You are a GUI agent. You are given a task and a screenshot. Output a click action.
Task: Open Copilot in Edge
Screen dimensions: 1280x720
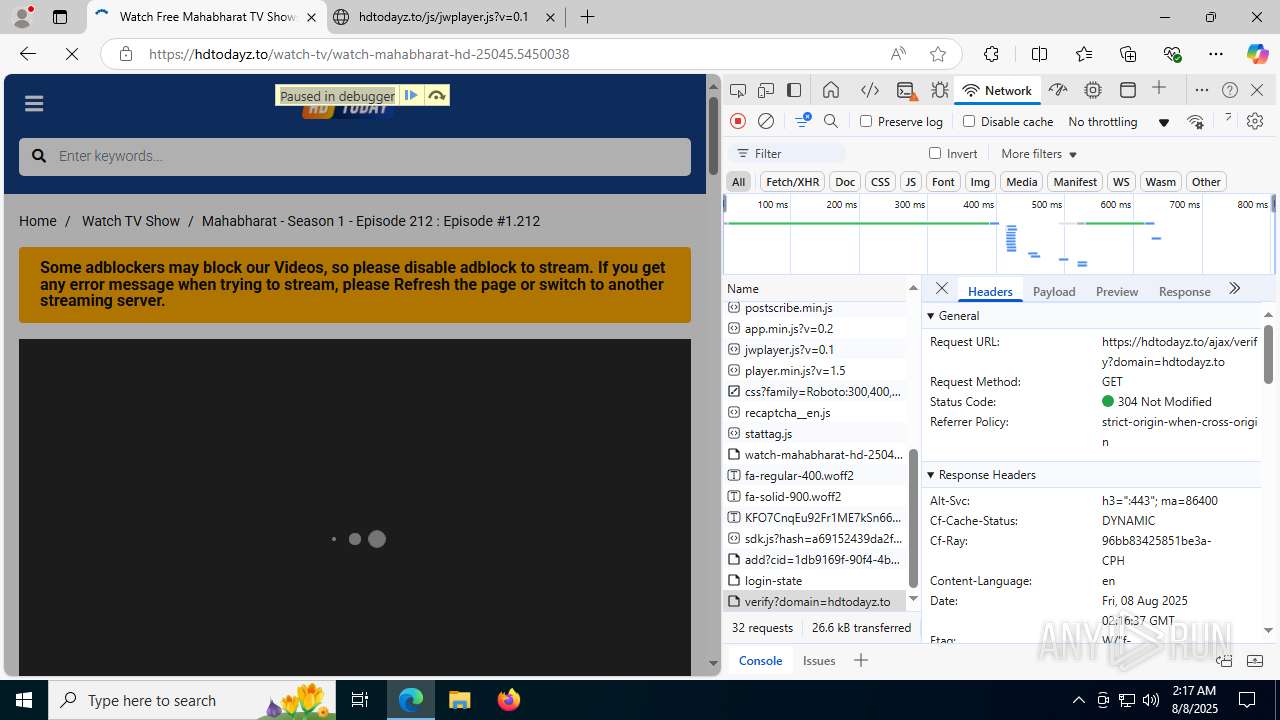click(1257, 54)
